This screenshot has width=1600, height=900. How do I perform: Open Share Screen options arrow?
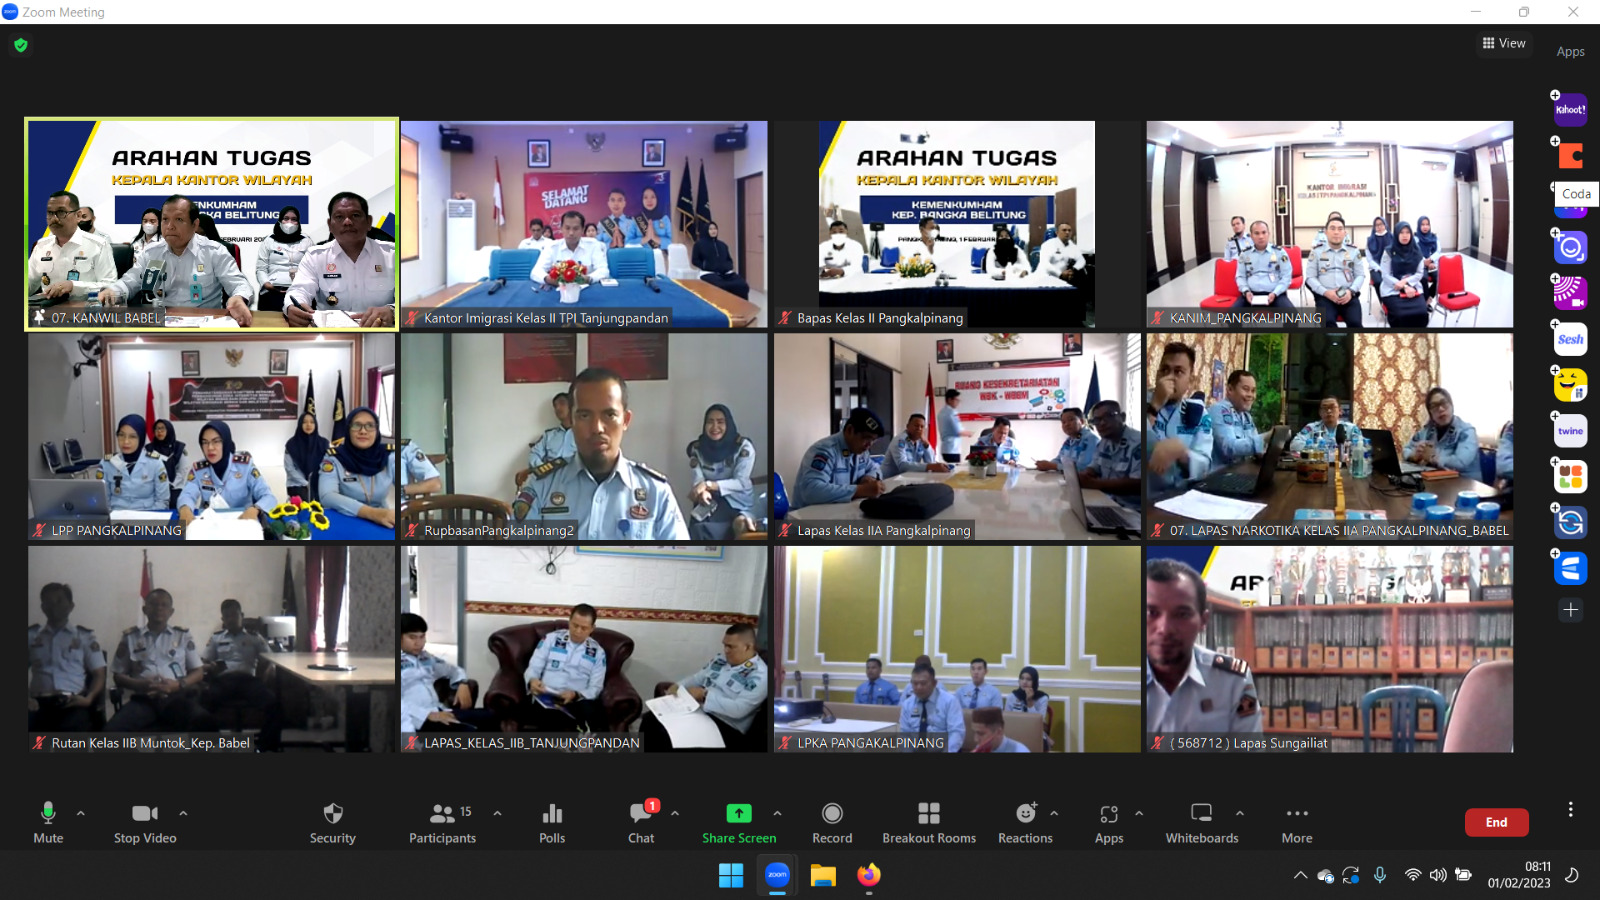[x=777, y=813]
